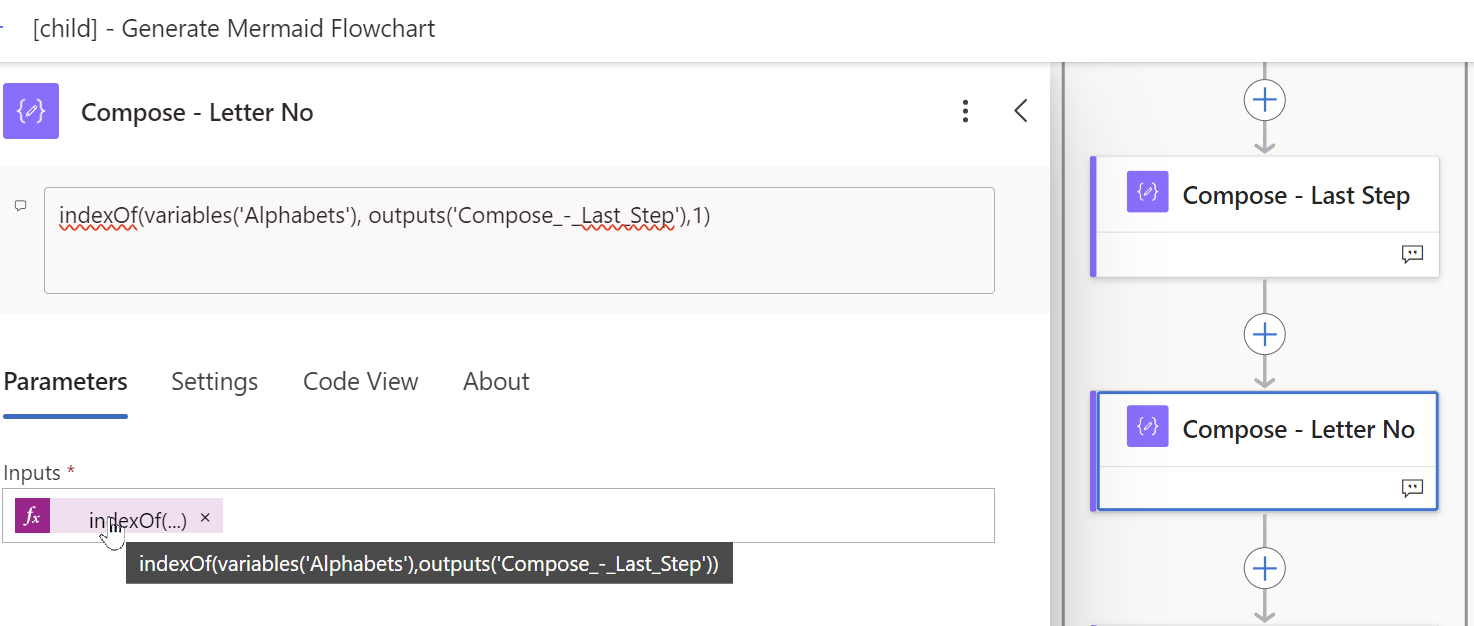This screenshot has width=1474, height=626.
Task: Select the Compose - Last Step card
Action: click(x=1265, y=194)
